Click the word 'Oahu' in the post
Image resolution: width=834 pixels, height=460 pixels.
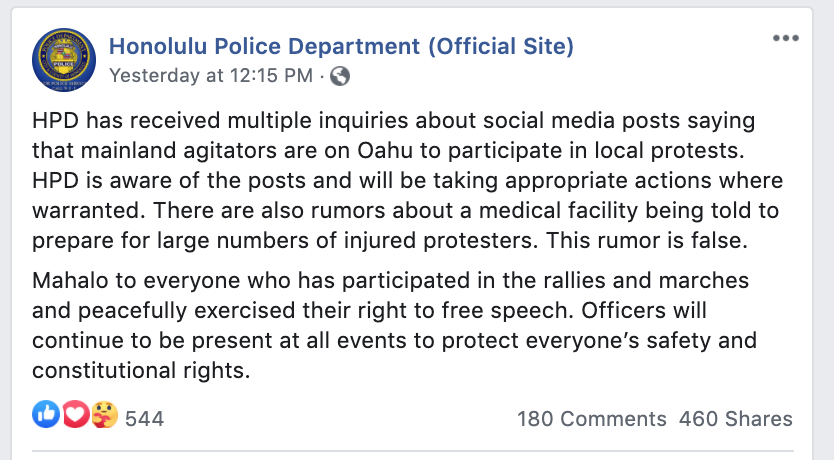(x=385, y=150)
